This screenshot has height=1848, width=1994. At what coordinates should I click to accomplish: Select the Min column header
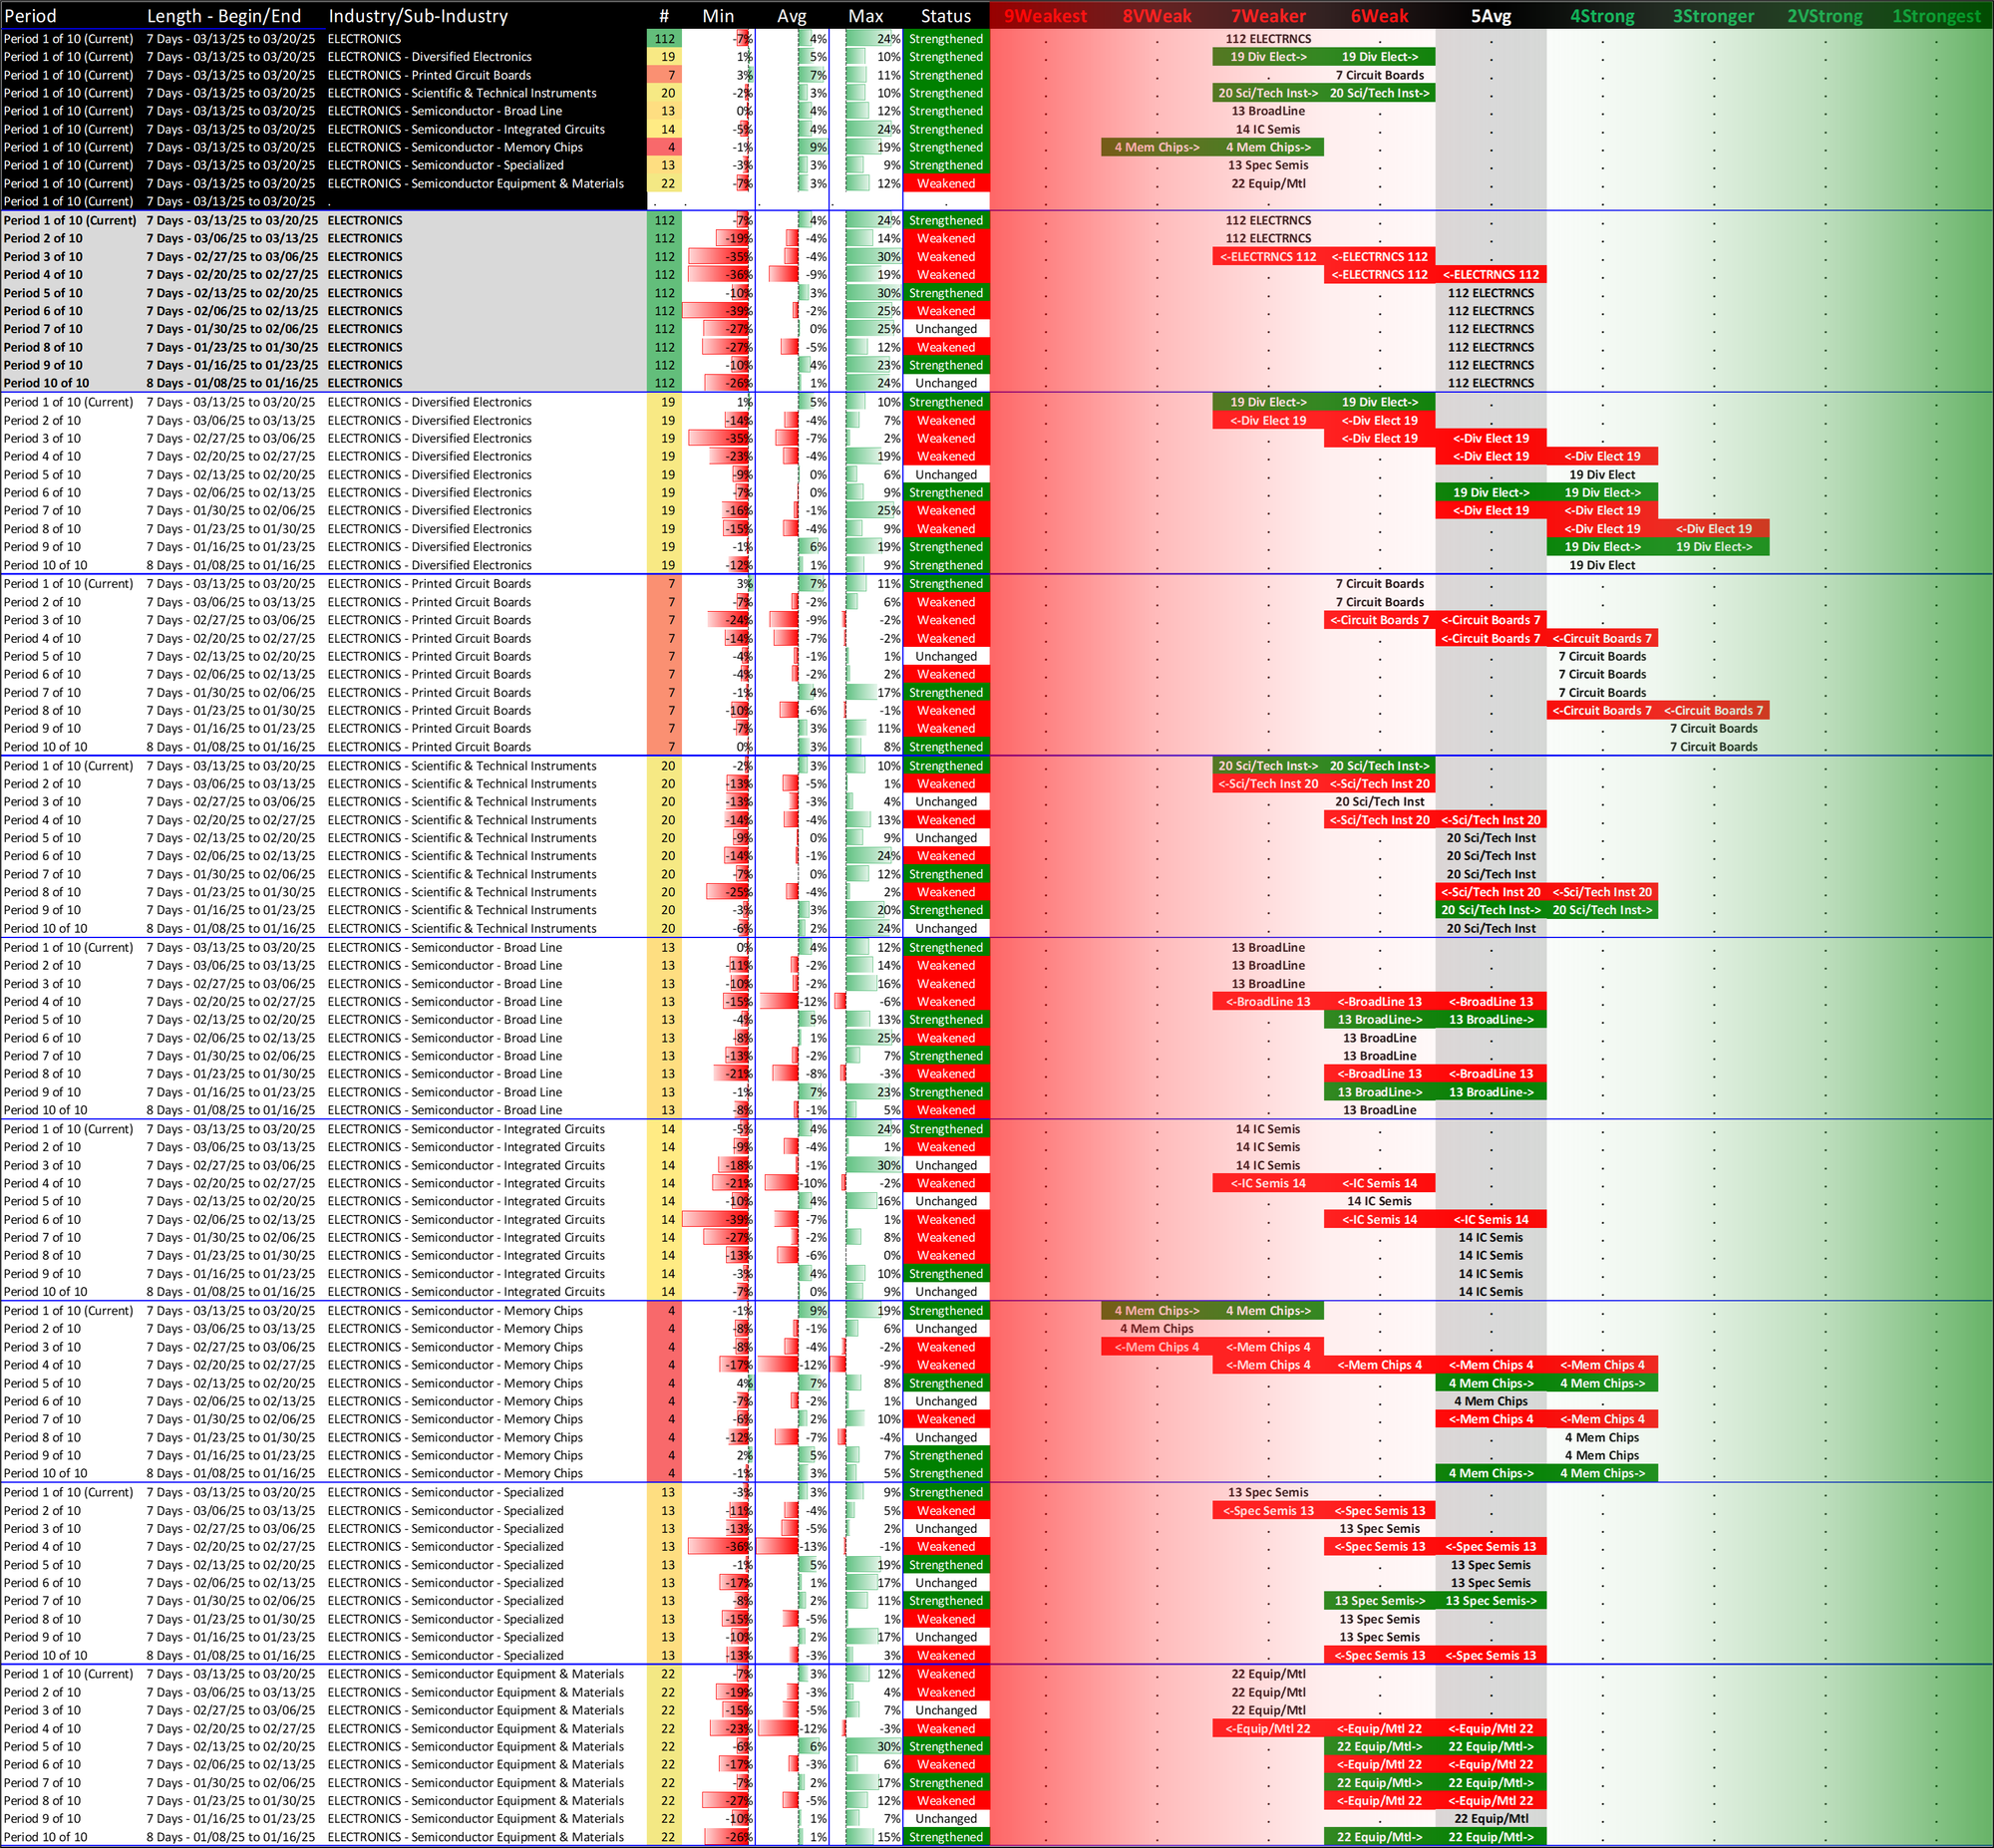tap(718, 16)
